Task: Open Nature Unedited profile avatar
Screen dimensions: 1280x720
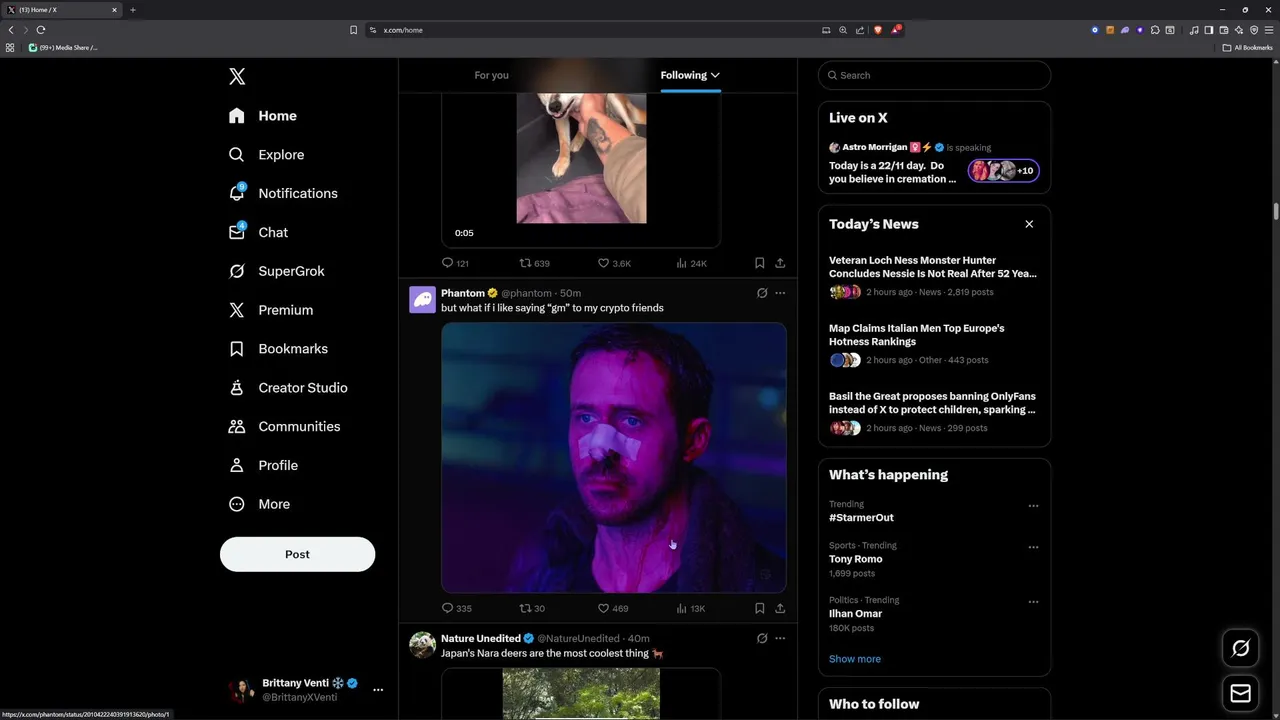Action: (422, 645)
